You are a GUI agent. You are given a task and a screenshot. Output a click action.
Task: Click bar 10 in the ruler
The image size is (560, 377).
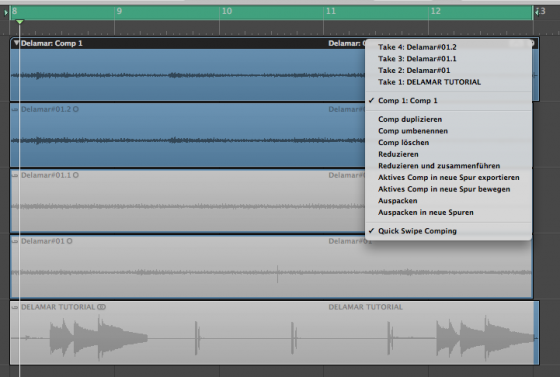tap(227, 11)
